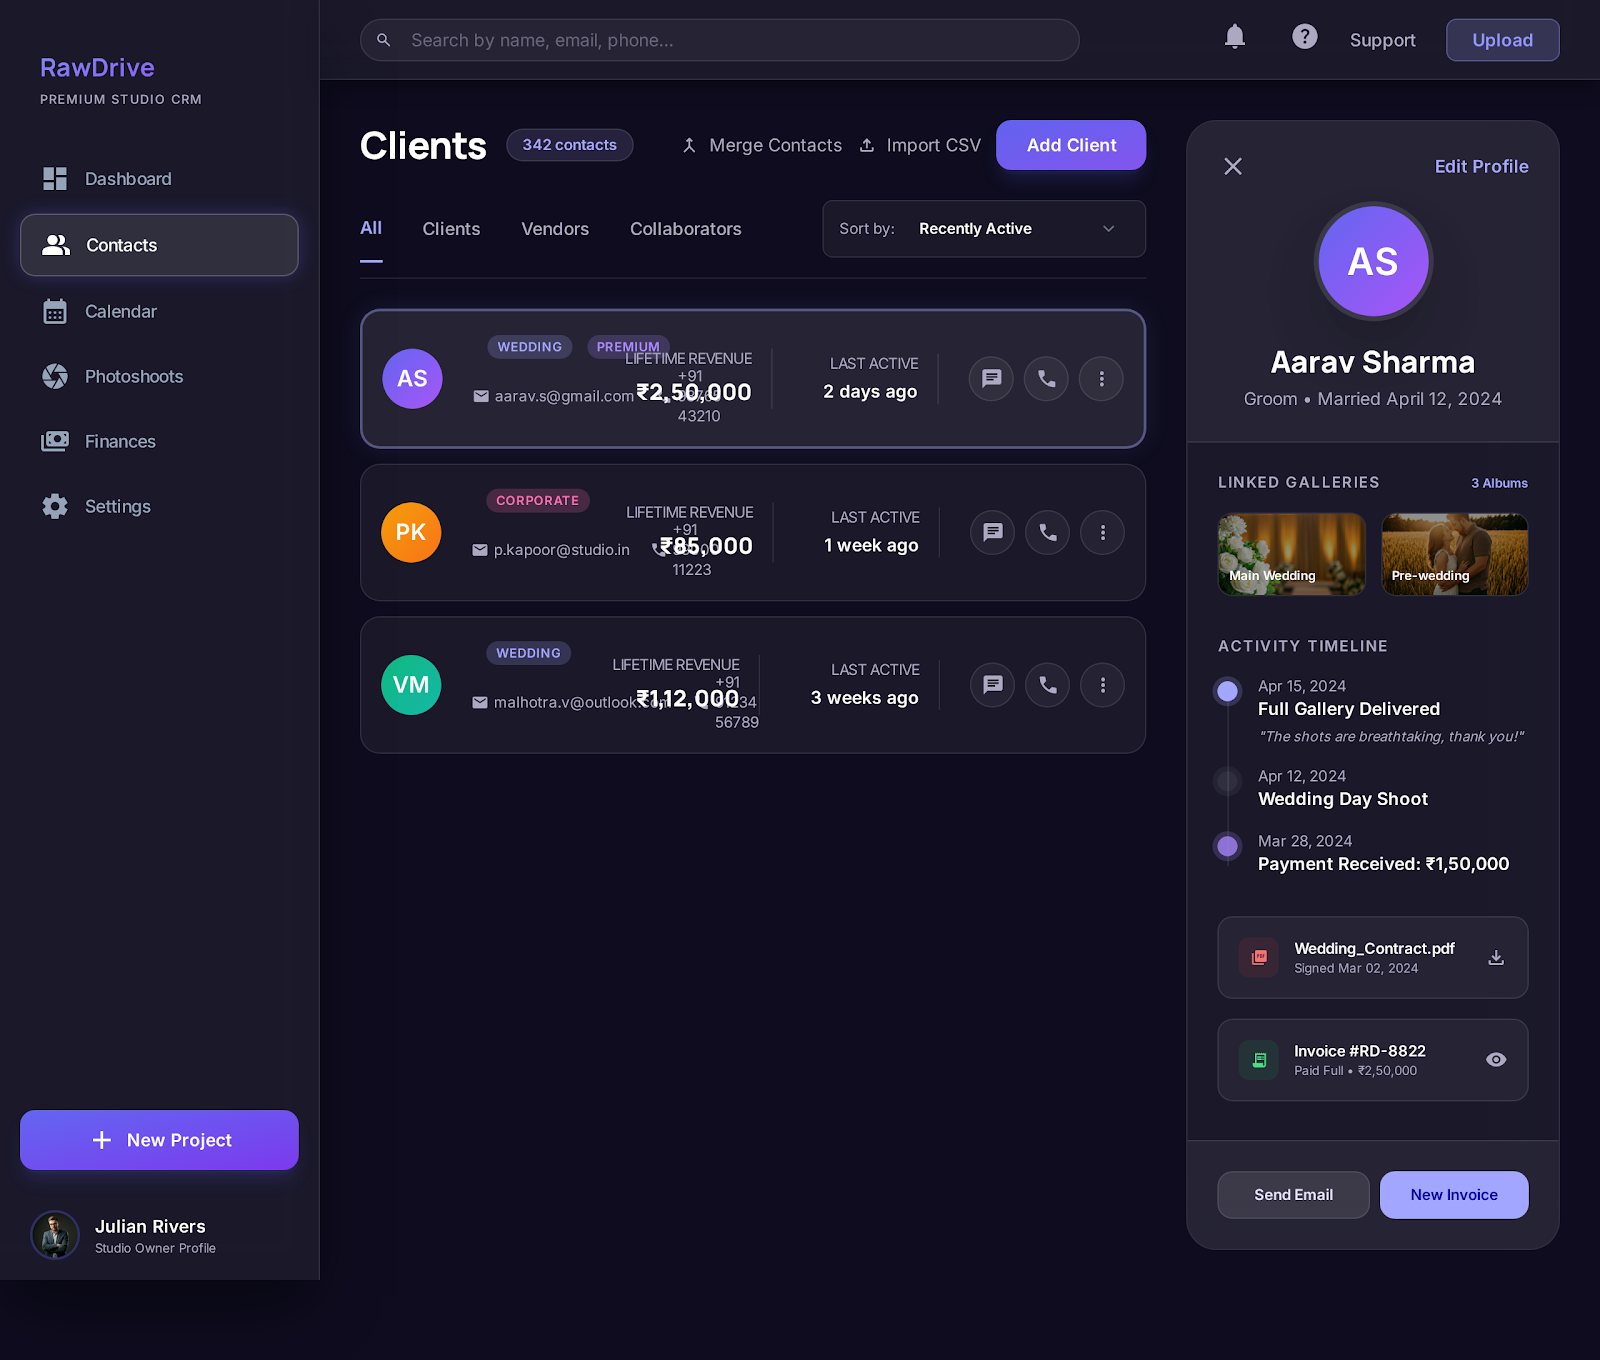
Task: Select the Full Gallery Delivered timeline marker
Action: pos(1227,691)
